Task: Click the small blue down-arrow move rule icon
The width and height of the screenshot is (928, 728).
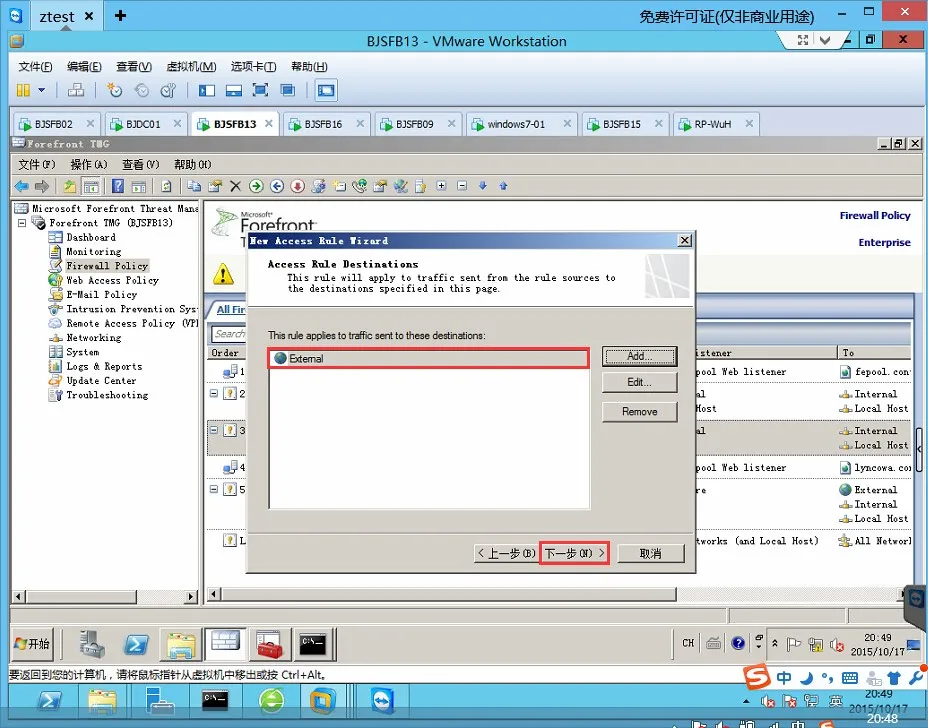Action: pos(483,186)
